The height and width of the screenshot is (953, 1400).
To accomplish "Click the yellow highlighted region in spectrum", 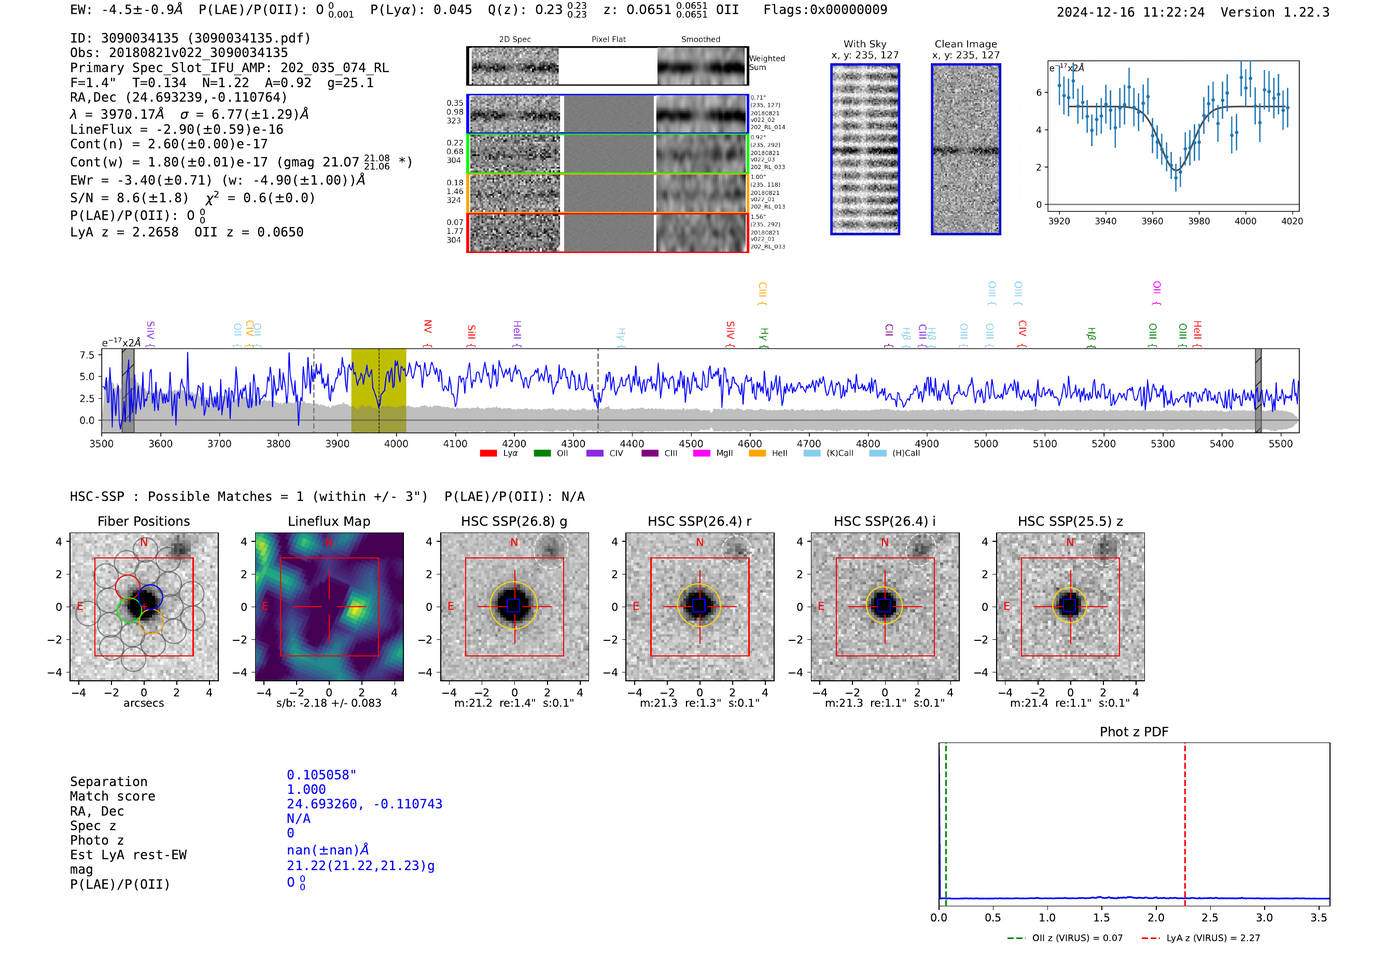I will coord(378,390).
